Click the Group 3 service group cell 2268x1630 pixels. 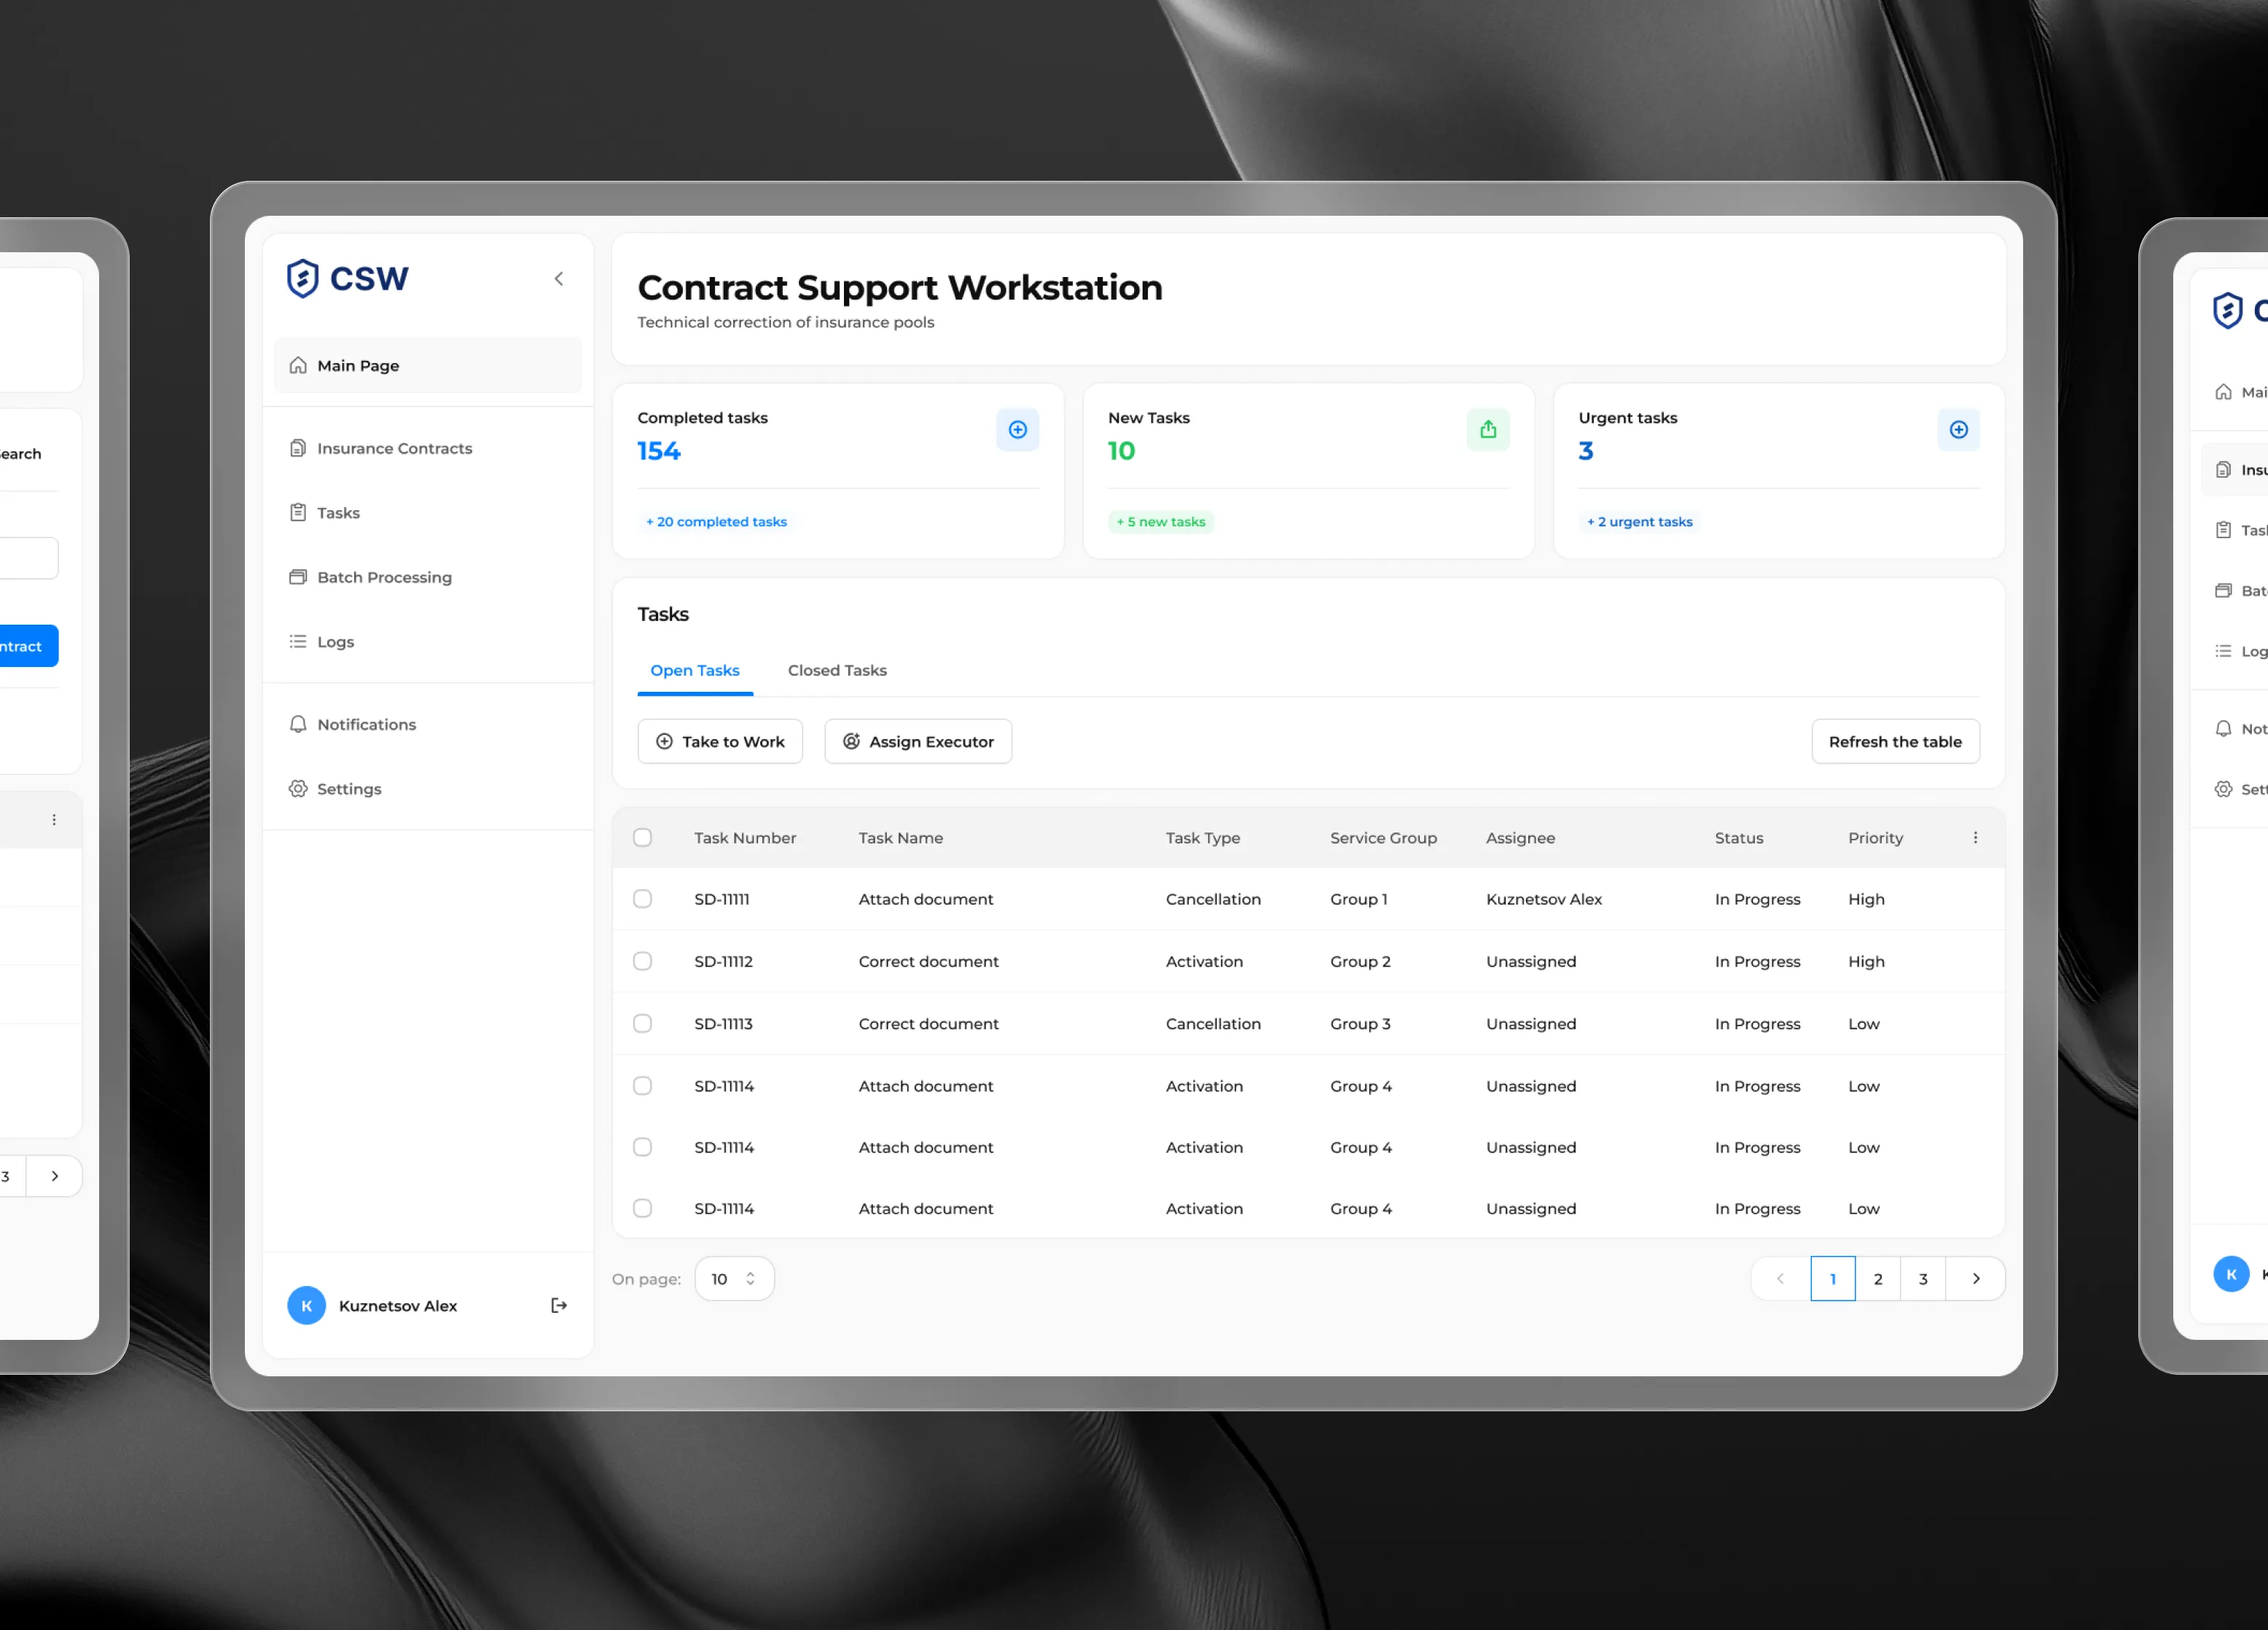[x=1360, y=1023]
